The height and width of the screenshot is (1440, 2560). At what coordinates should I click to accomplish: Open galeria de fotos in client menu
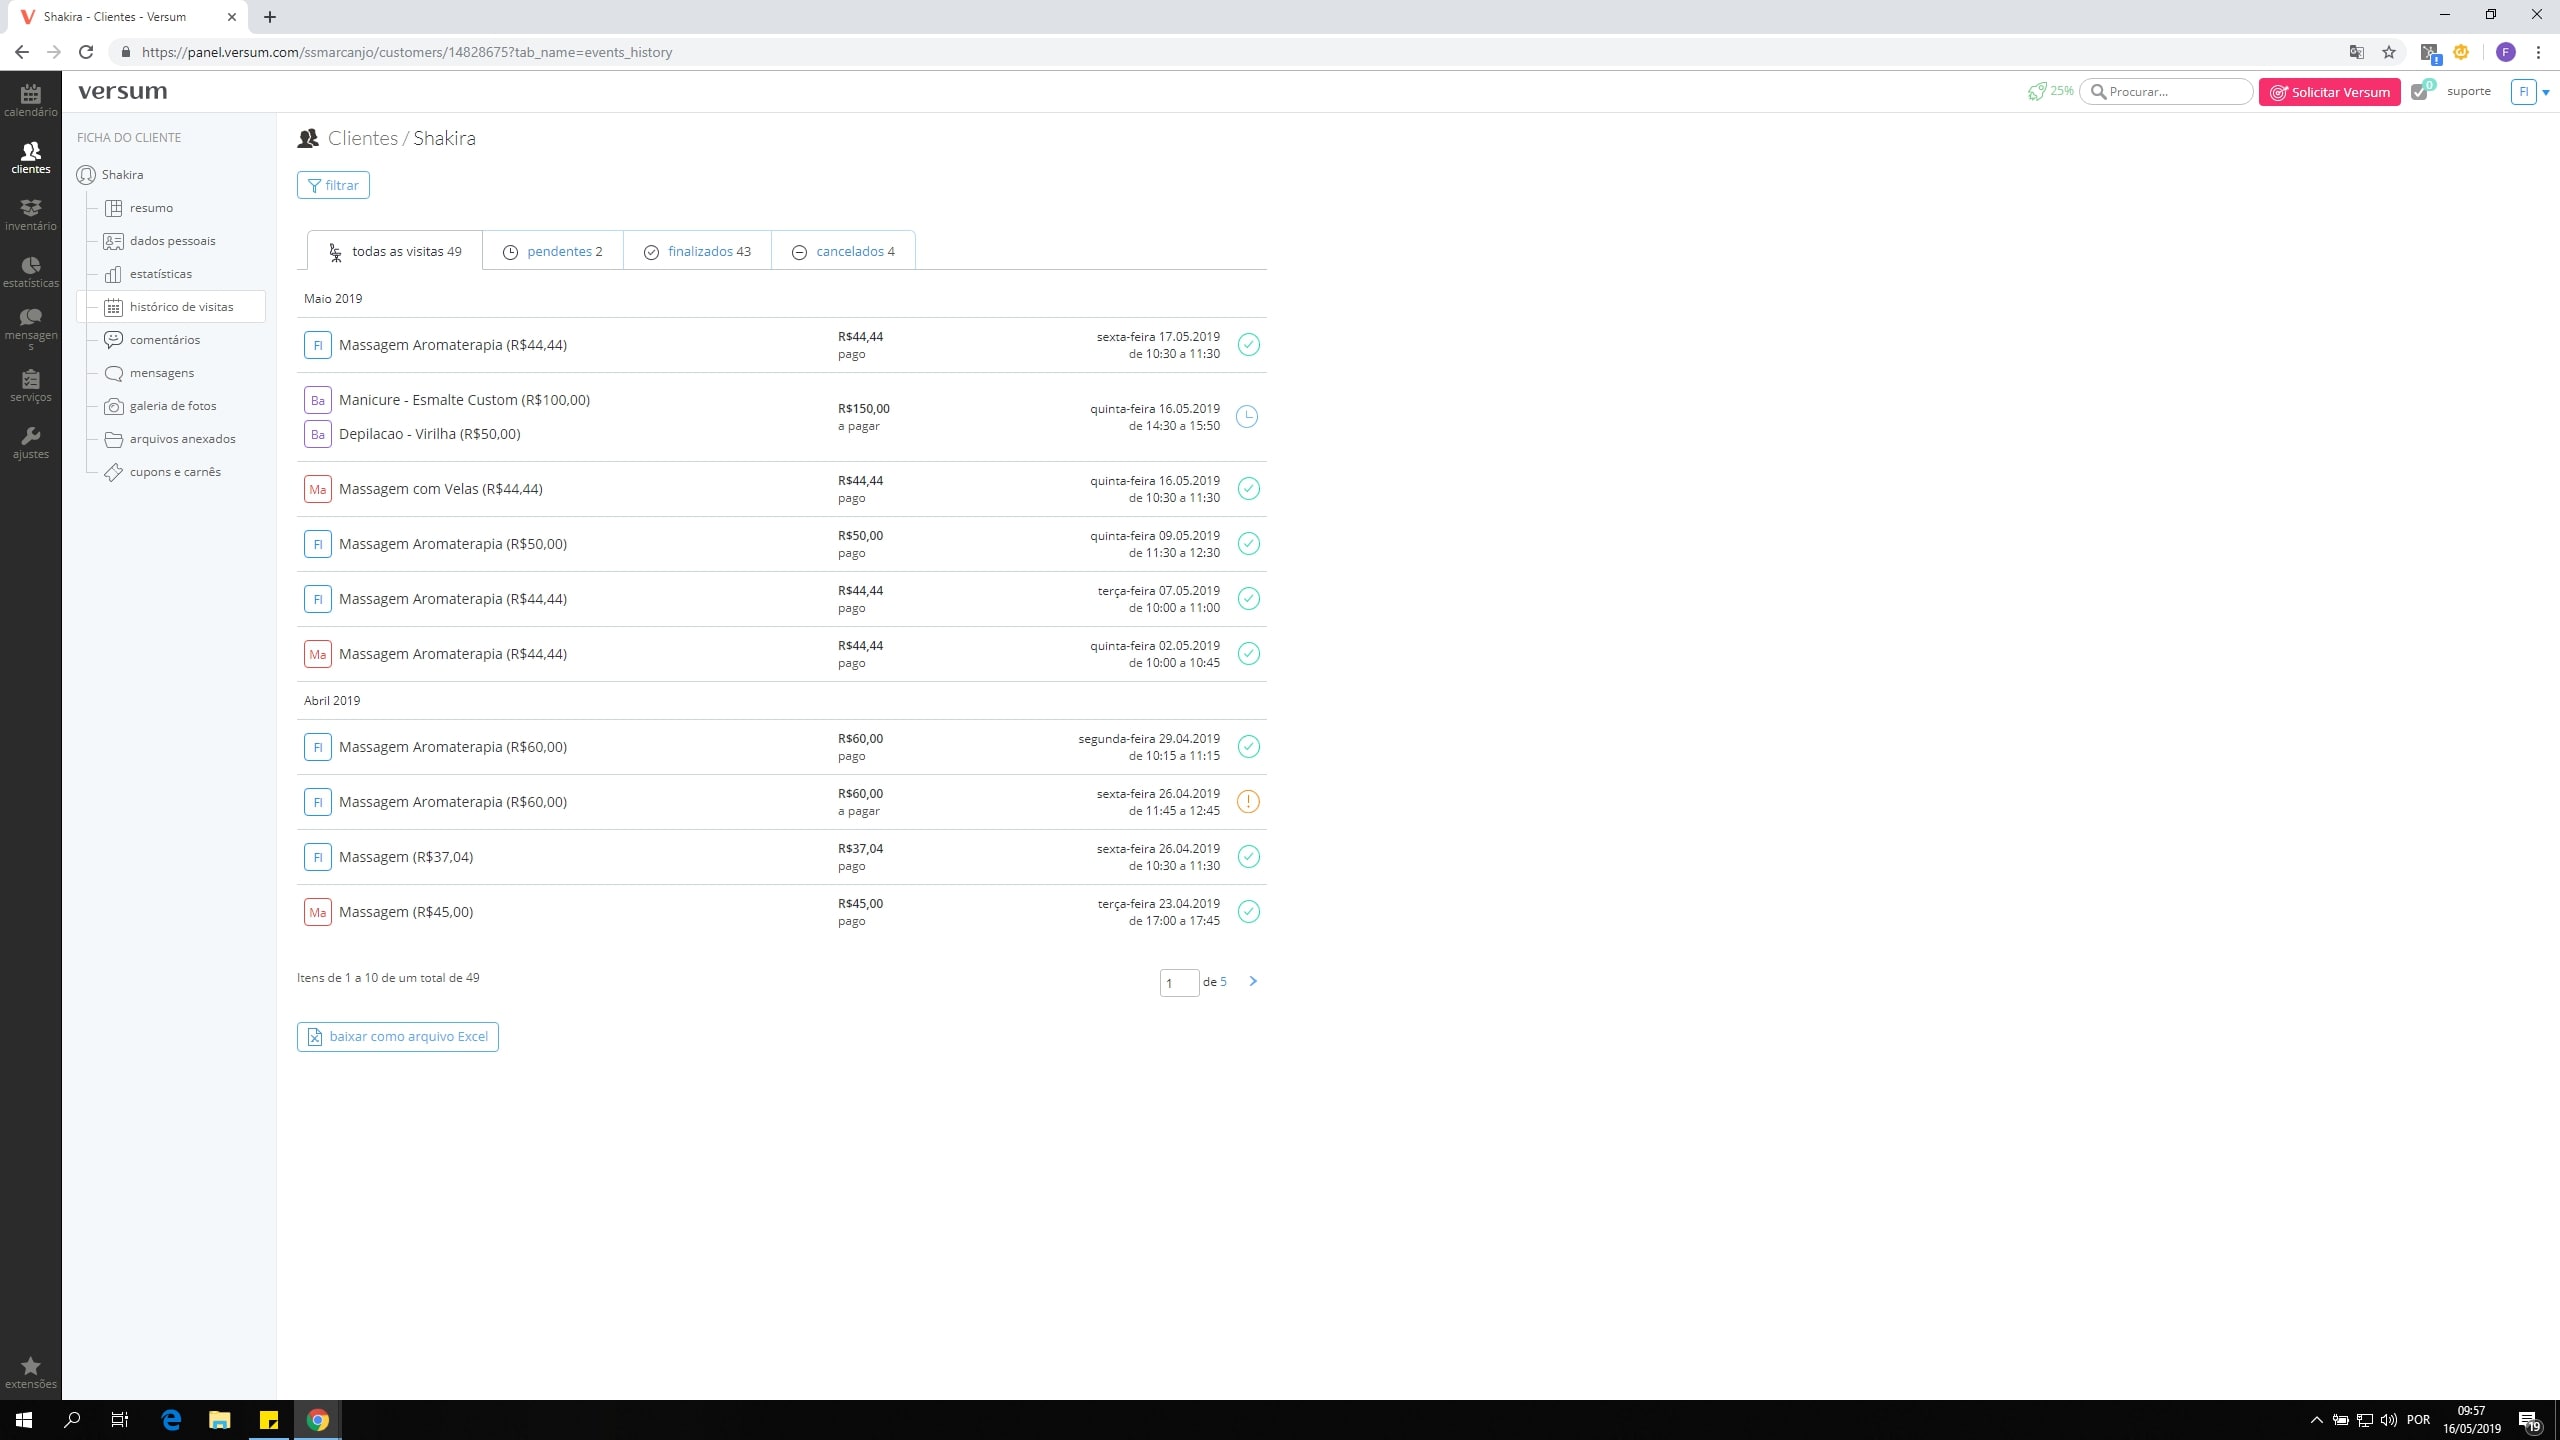(x=172, y=406)
